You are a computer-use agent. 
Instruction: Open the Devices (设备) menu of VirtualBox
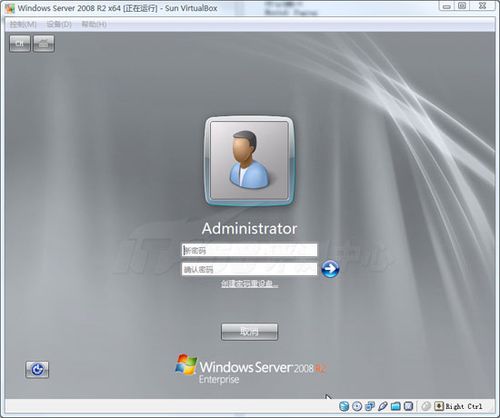[x=59, y=24]
